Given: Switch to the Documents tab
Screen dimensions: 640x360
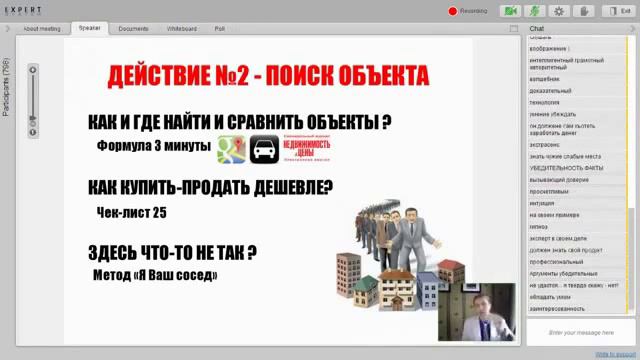Looking at the screenshot, I should pyautogui.click(x=133, y=29).
